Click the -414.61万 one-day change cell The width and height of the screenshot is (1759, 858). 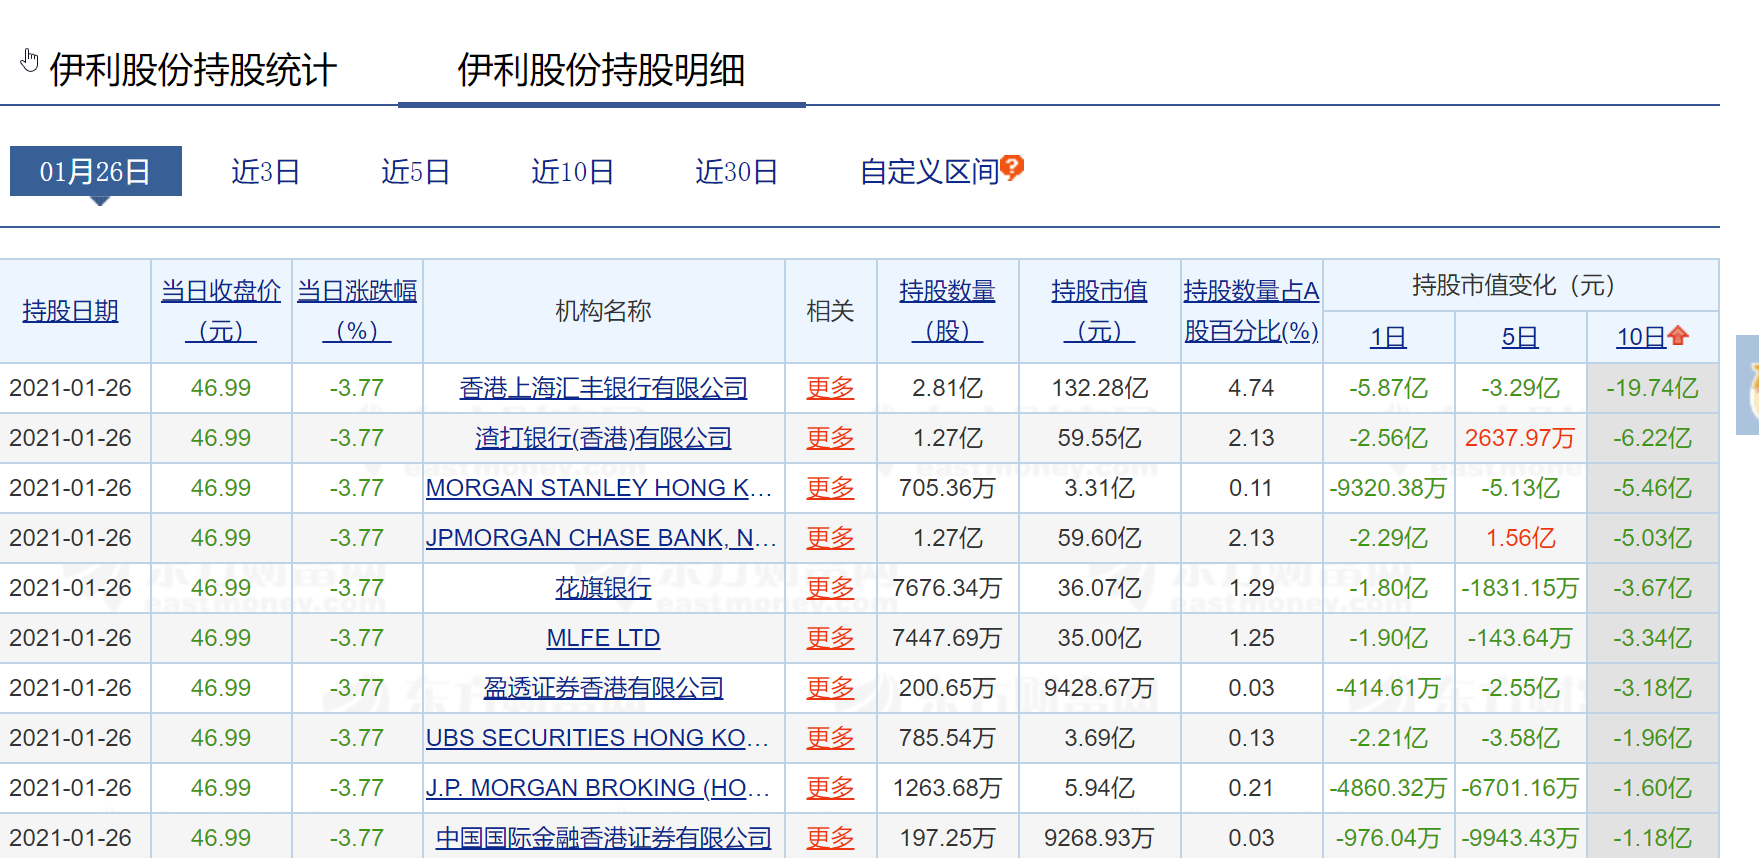point(1388,688)
